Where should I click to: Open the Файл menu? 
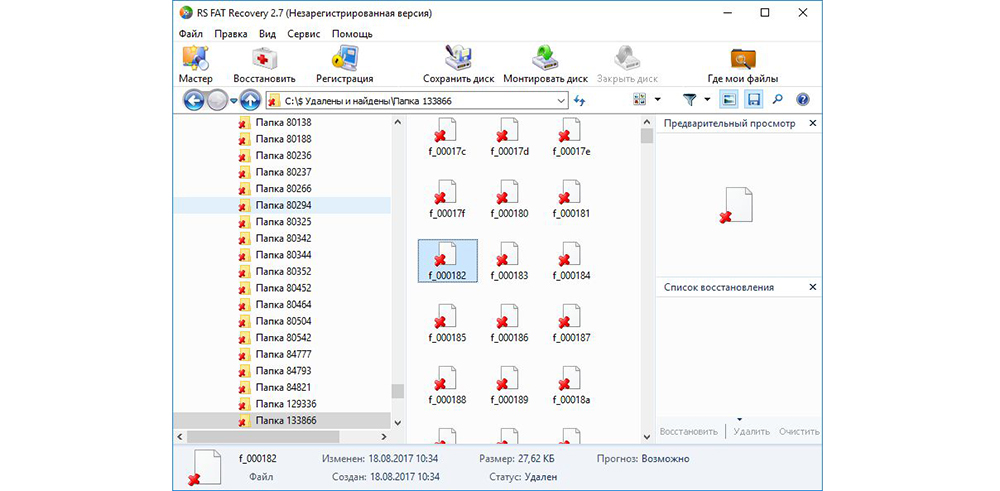coord(190,33)
